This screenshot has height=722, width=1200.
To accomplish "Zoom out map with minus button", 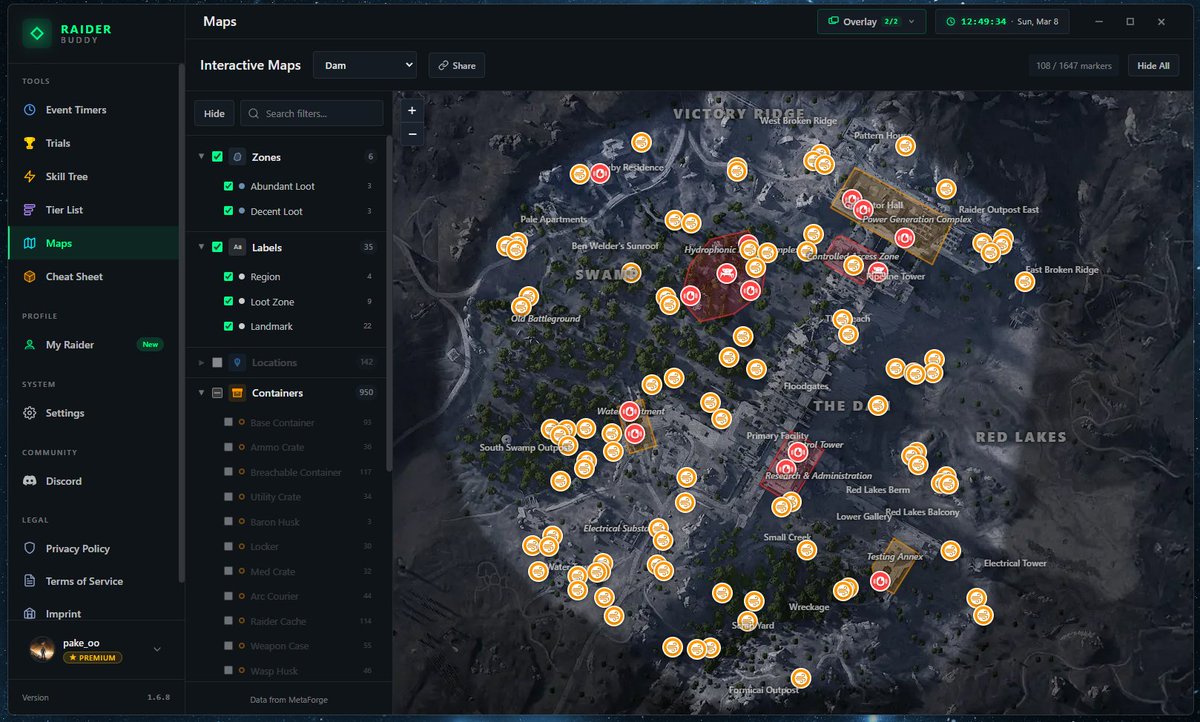I will (412, 134).
